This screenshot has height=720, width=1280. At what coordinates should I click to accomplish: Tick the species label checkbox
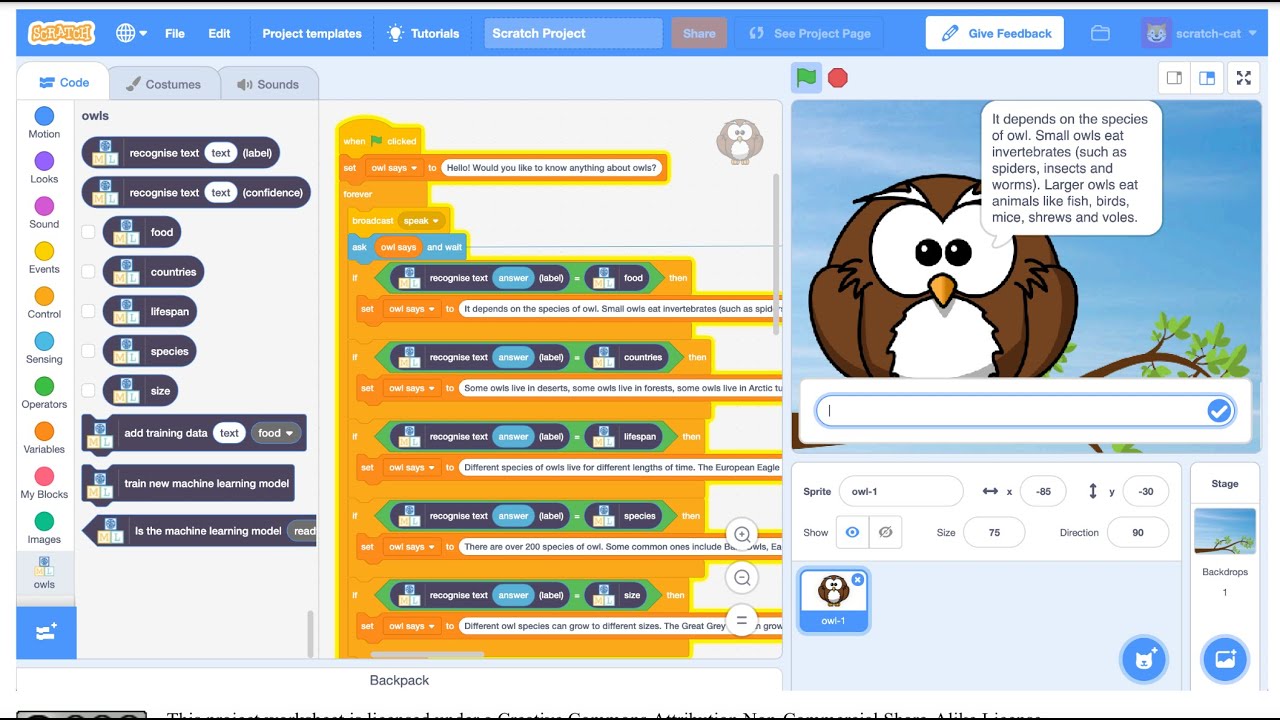(88, 351)
